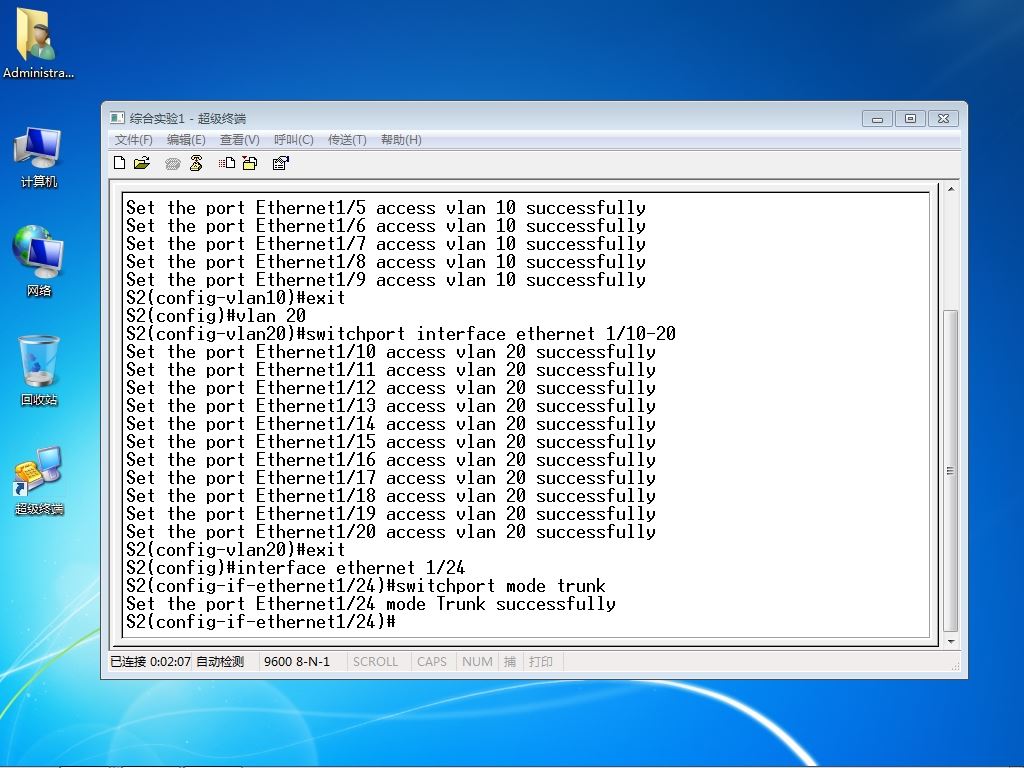
Task: Click the Ethernet1/9 access vlan 10 line
Action: click(385, 280)
